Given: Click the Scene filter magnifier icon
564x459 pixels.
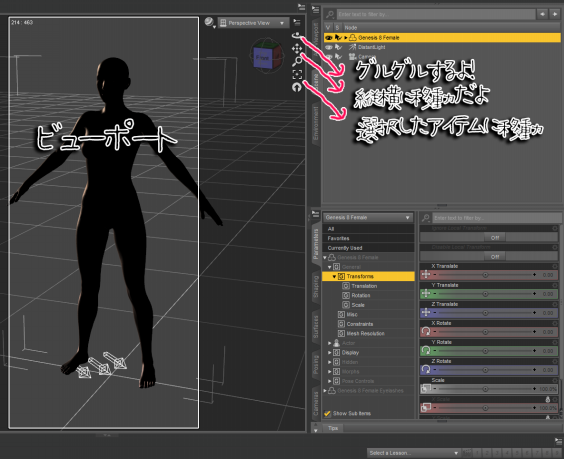Looking at the screenshot, I should point(329,14).
